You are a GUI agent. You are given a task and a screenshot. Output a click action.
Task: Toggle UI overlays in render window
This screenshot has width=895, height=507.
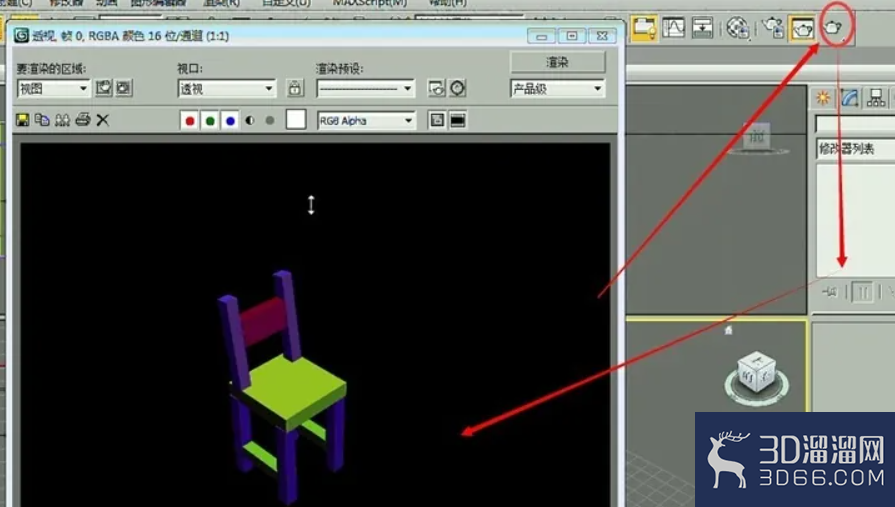pyautogui.click(x=437, y=120)
